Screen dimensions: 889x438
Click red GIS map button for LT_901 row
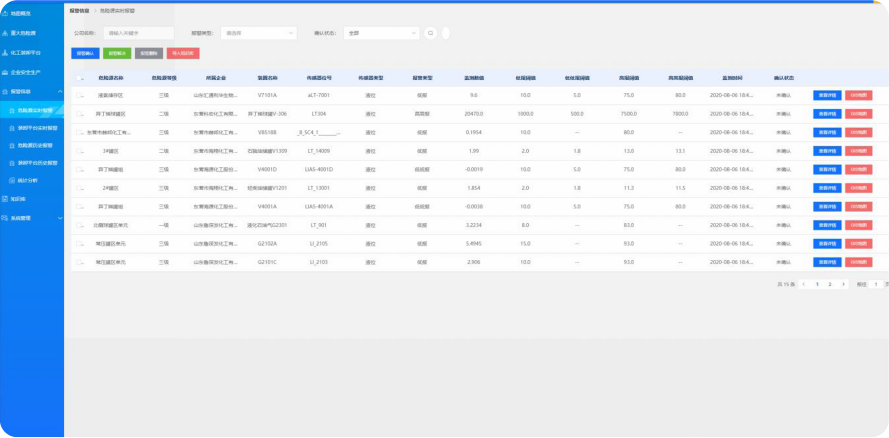click(x=858, y=225)
